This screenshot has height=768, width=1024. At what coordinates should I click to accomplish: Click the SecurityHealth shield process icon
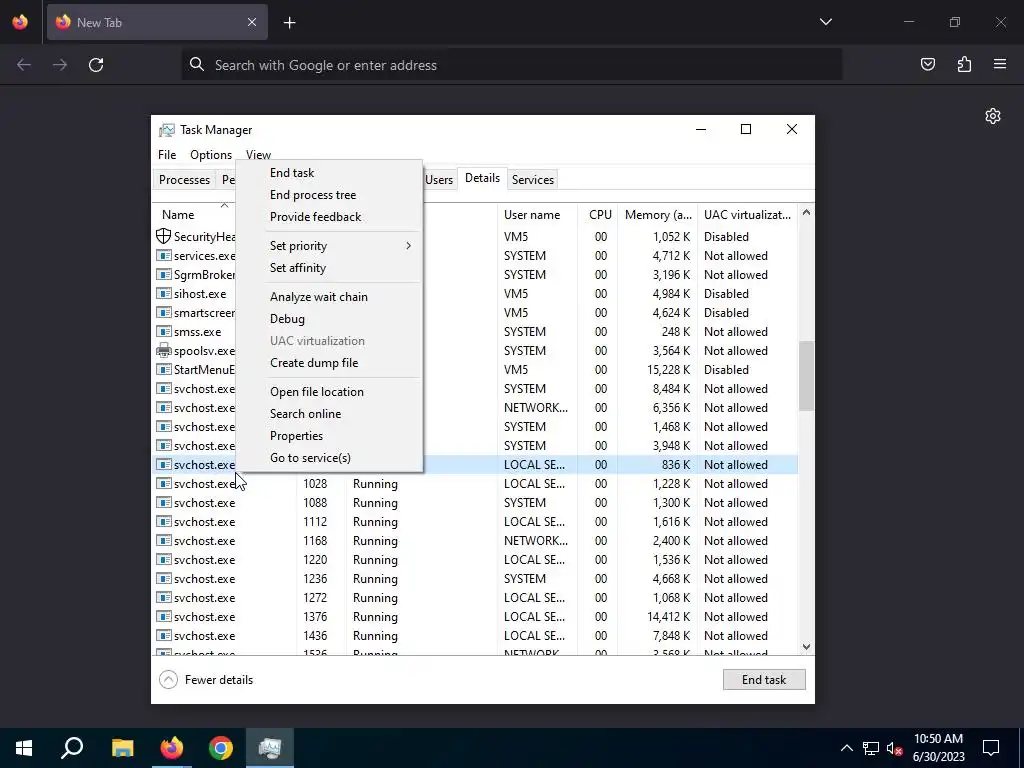163,236
